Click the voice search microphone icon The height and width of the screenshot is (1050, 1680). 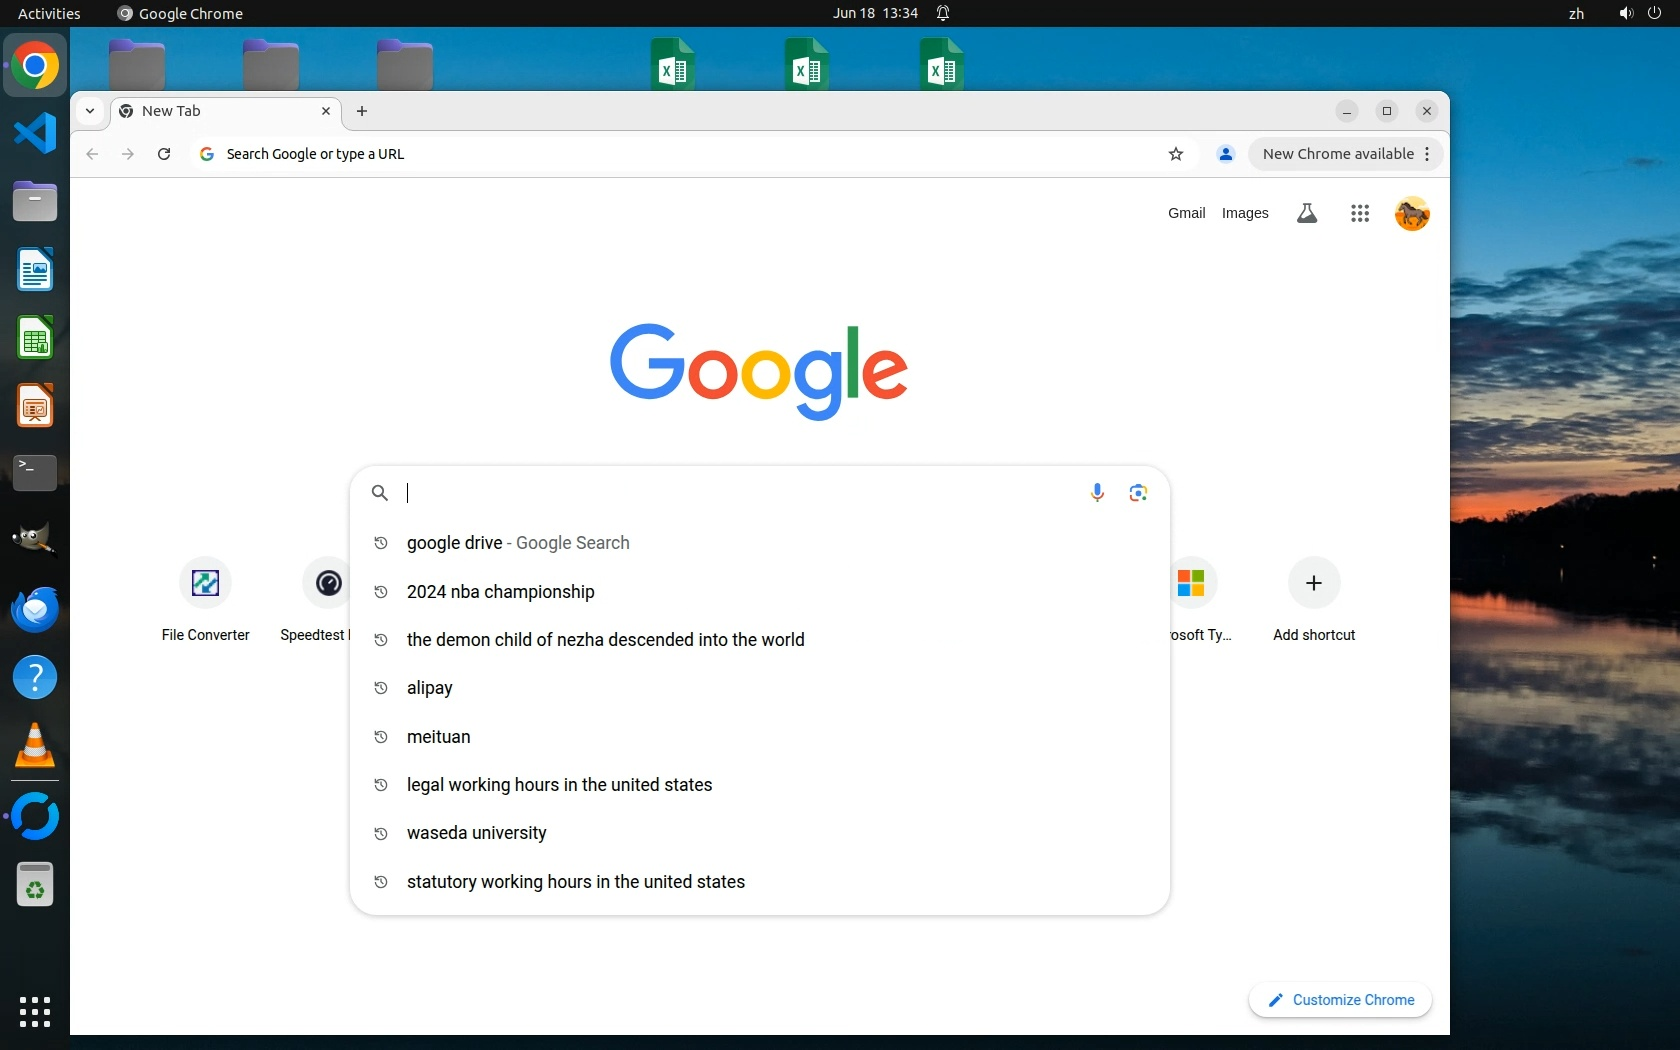click(x=1097, y=492)
